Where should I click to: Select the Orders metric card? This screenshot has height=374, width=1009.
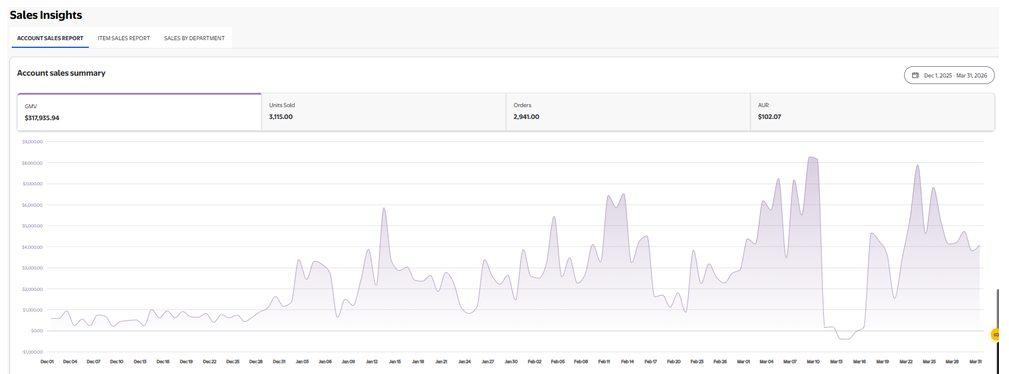[628, 112]
